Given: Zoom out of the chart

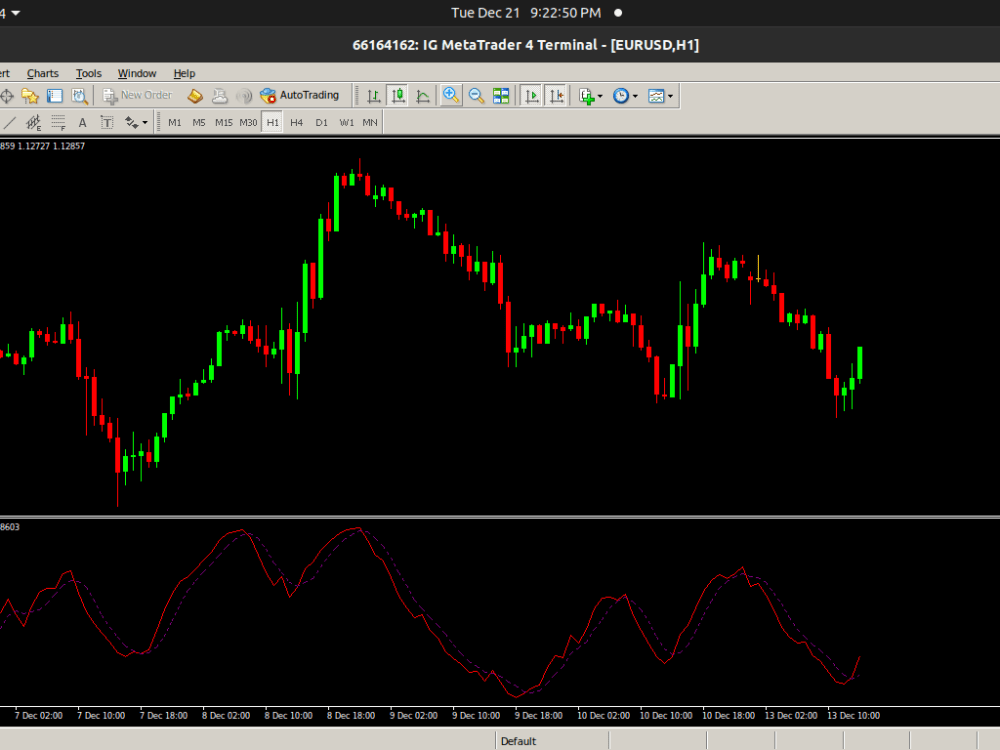Looking at the screenshot, I should [x=476, y=96].
